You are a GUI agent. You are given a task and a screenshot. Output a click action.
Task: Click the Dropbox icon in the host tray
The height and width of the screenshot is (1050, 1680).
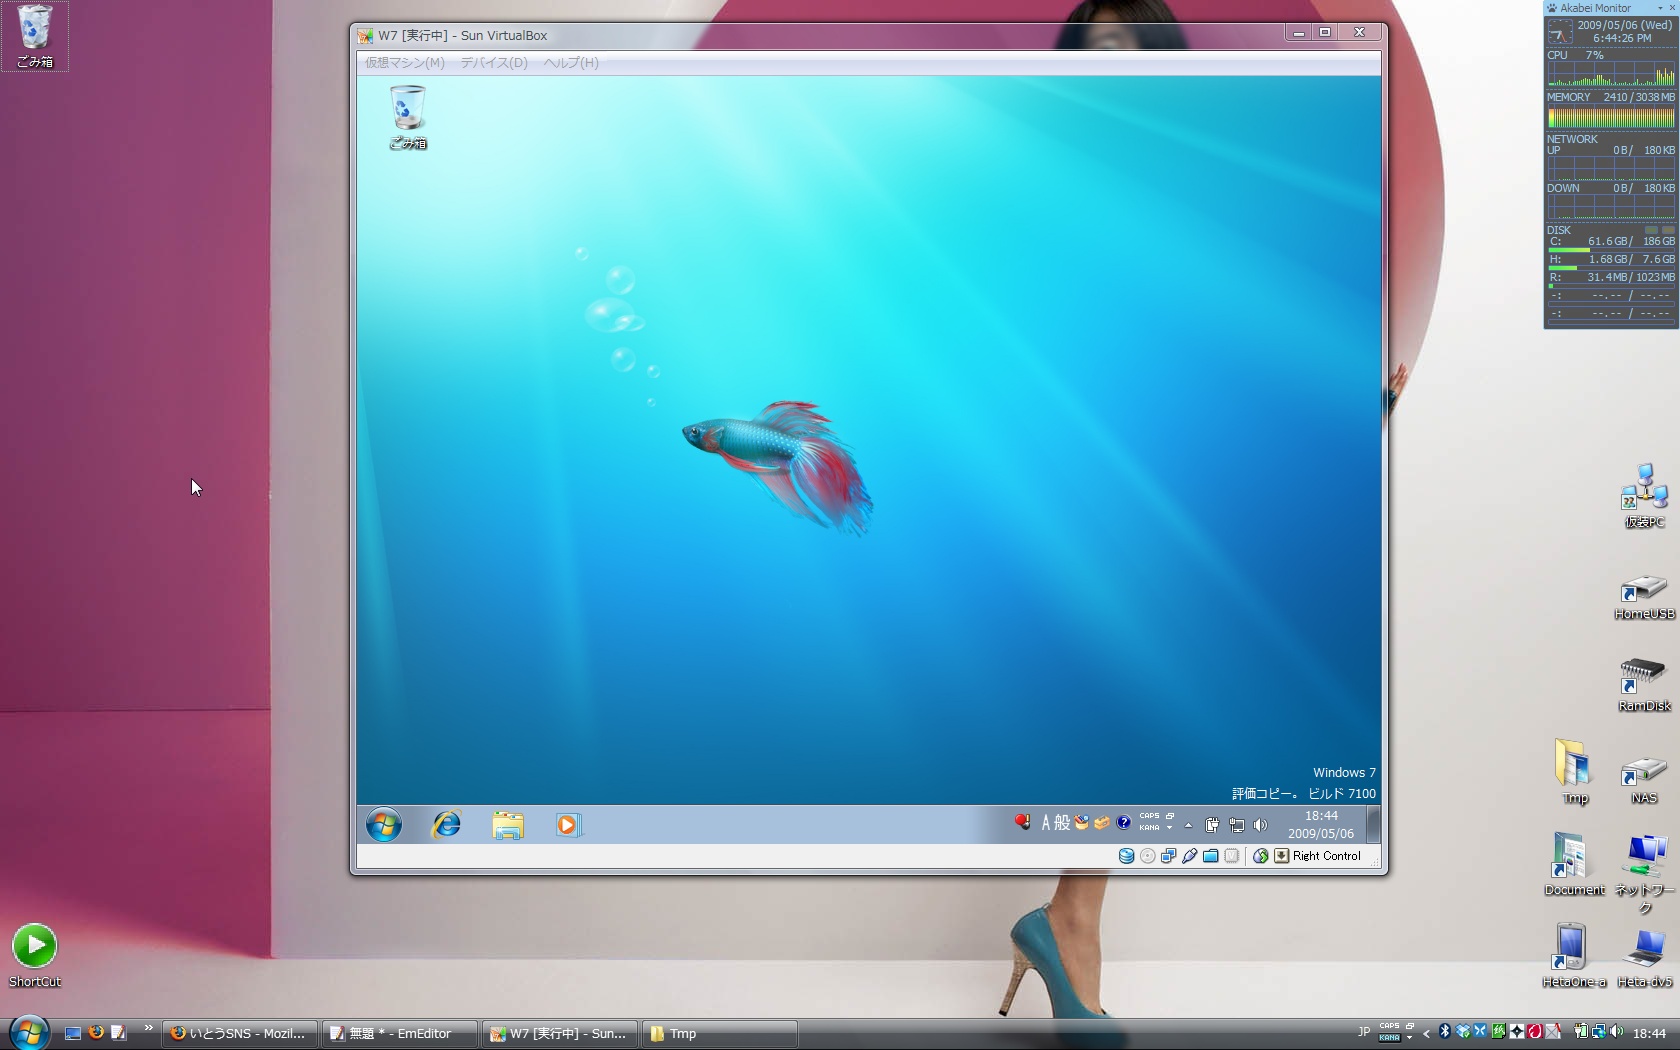(x=1463, y=1031)
